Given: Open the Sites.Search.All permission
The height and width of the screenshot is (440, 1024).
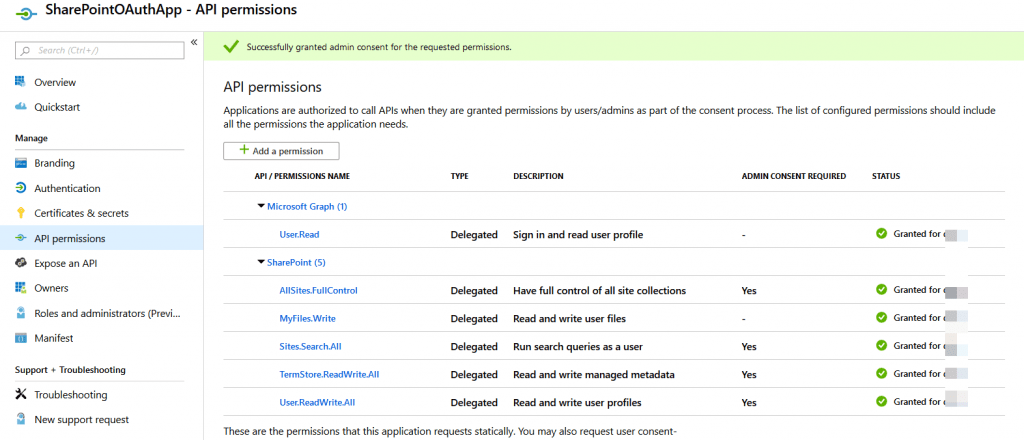Looking at the screenshot, I should coord(310,347).
